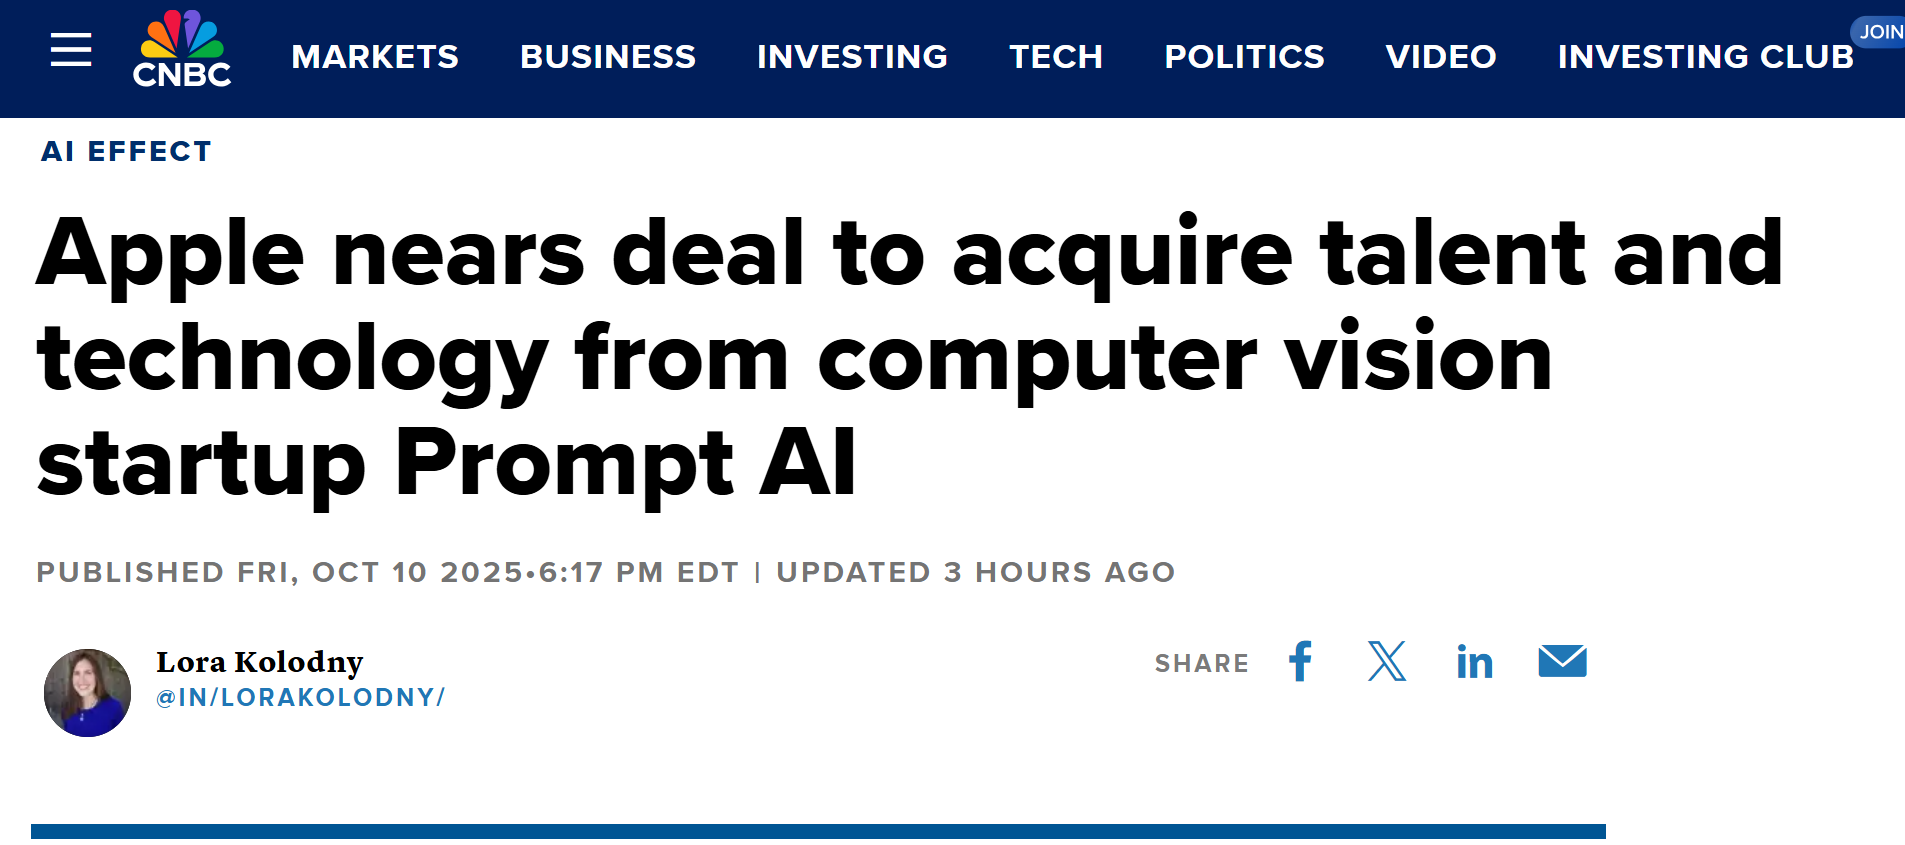Open the AI Effect section link
The width and height of the screenshot is (1905, 845).
coord(126,151)
